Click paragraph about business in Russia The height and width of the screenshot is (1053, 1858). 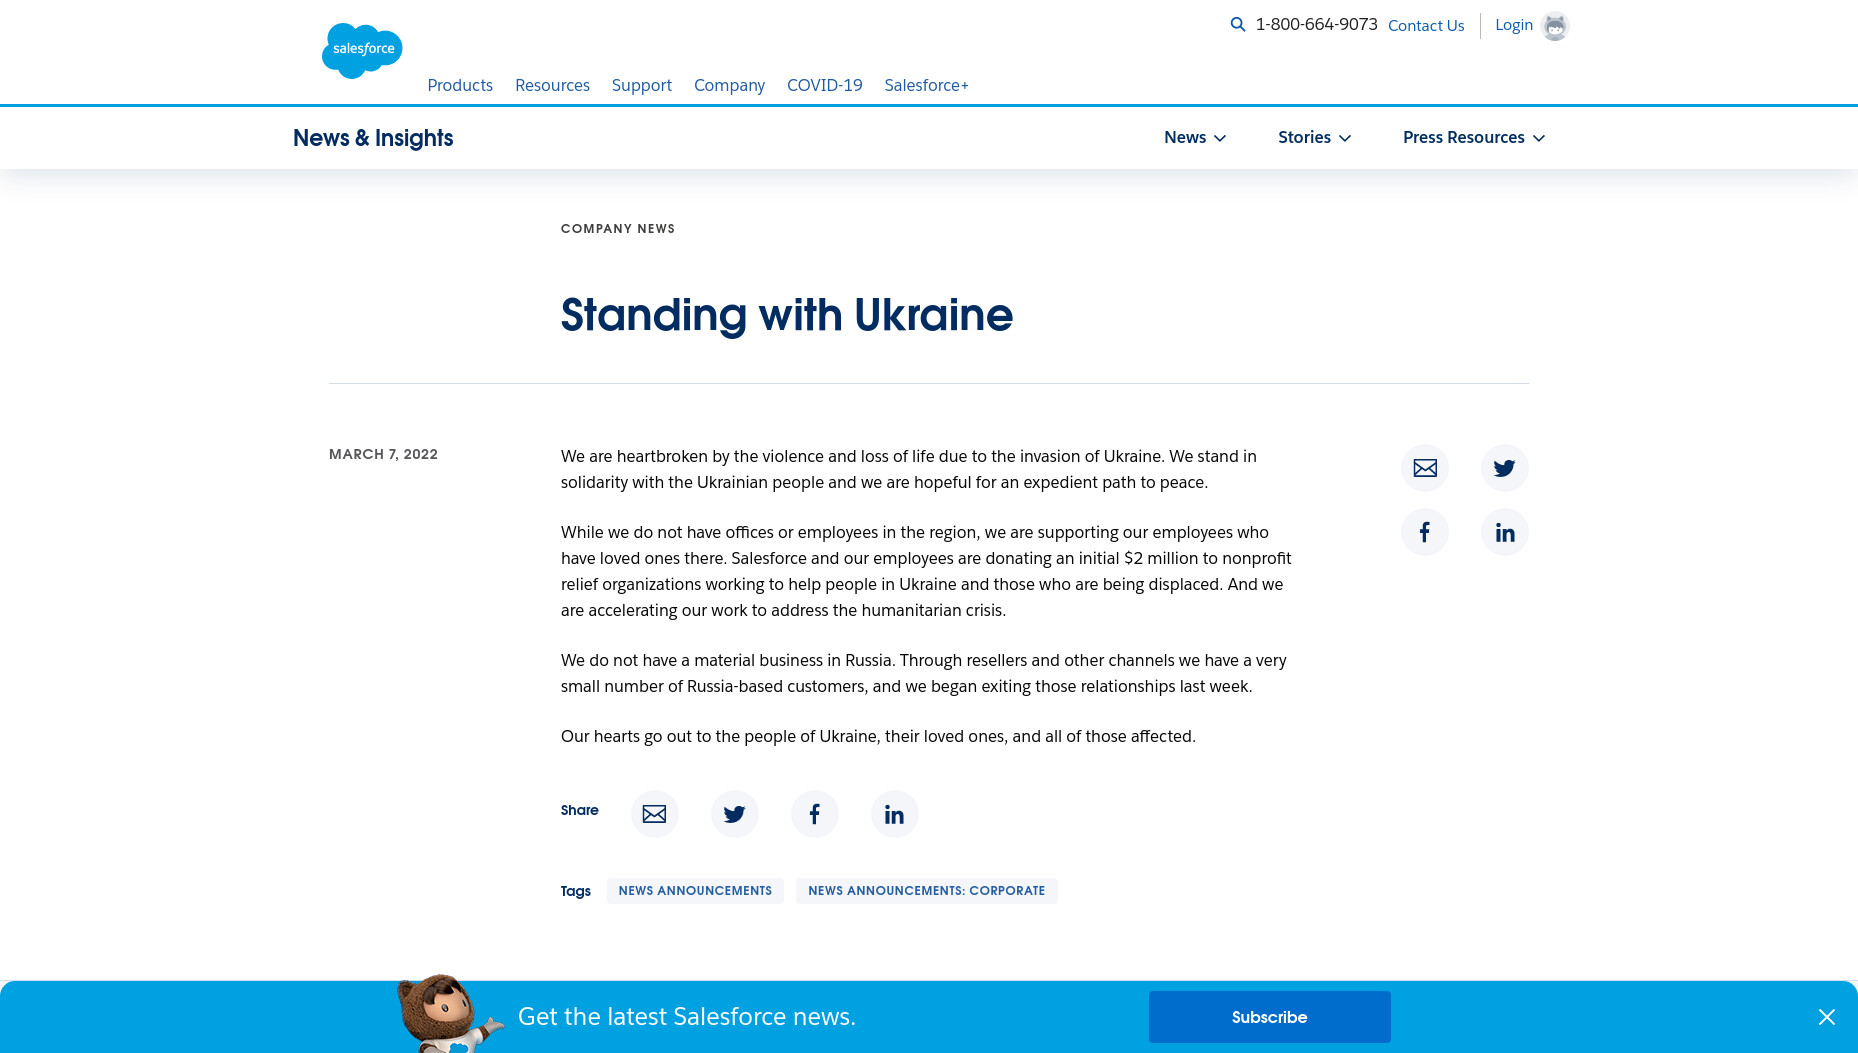[x=924, y=673]
